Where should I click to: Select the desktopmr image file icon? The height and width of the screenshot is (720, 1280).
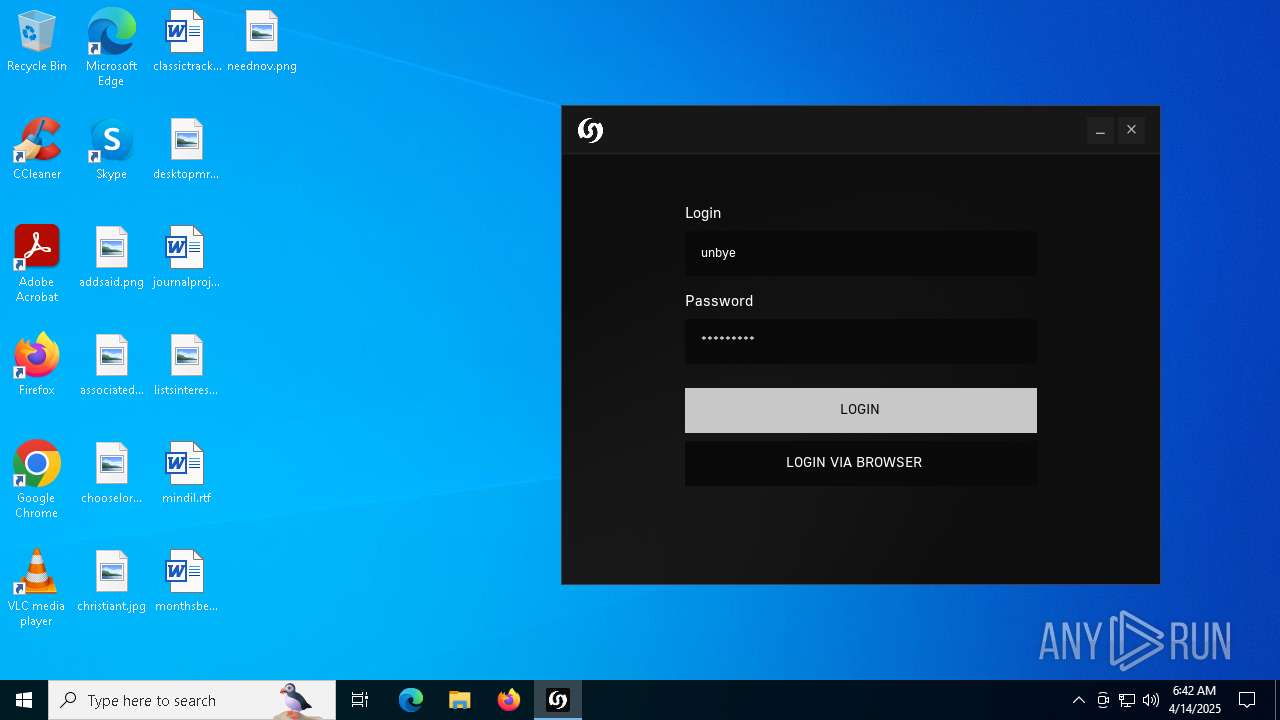tap(186, 150)
